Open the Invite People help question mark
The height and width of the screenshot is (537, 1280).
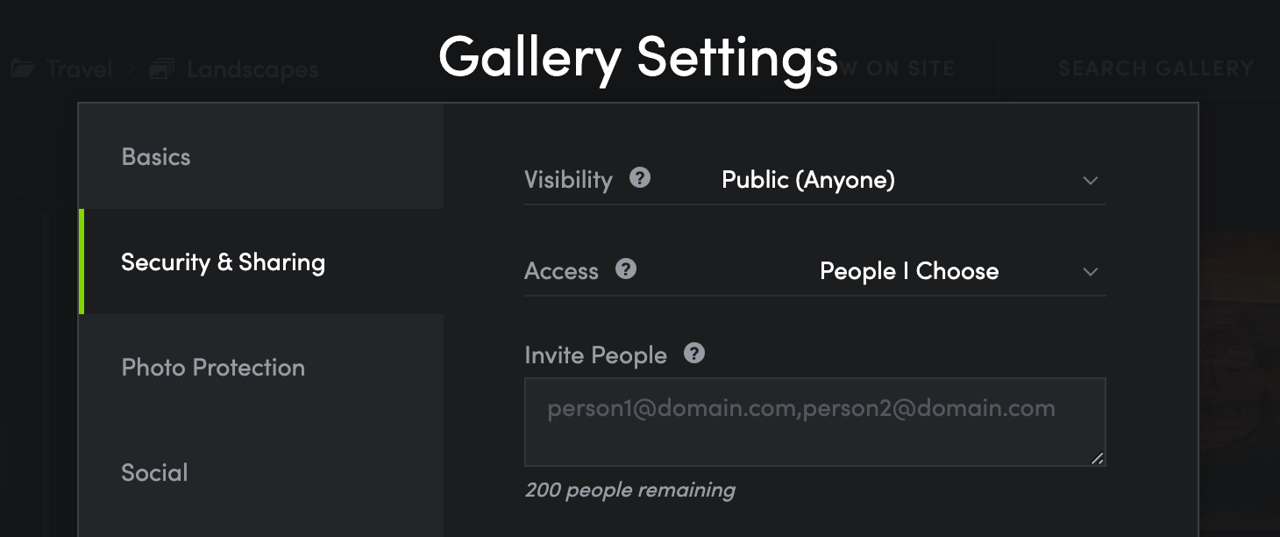(x=694, y=353)
